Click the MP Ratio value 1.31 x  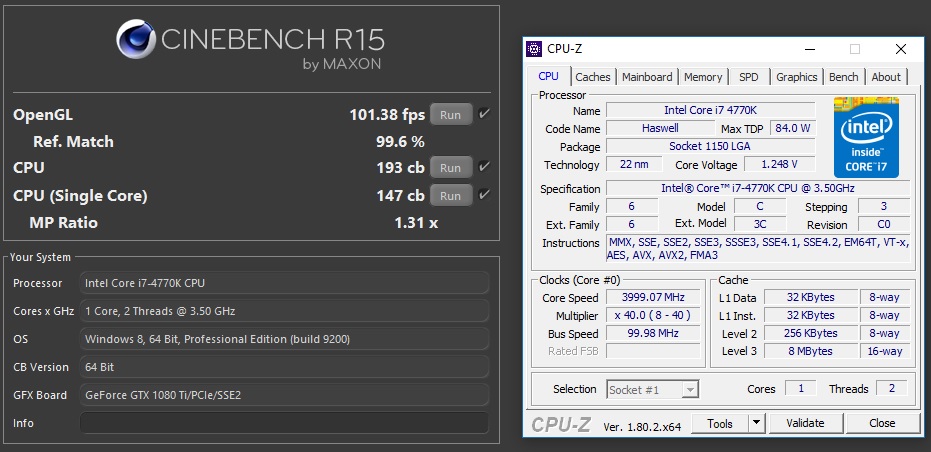click(x=416, y=223)
